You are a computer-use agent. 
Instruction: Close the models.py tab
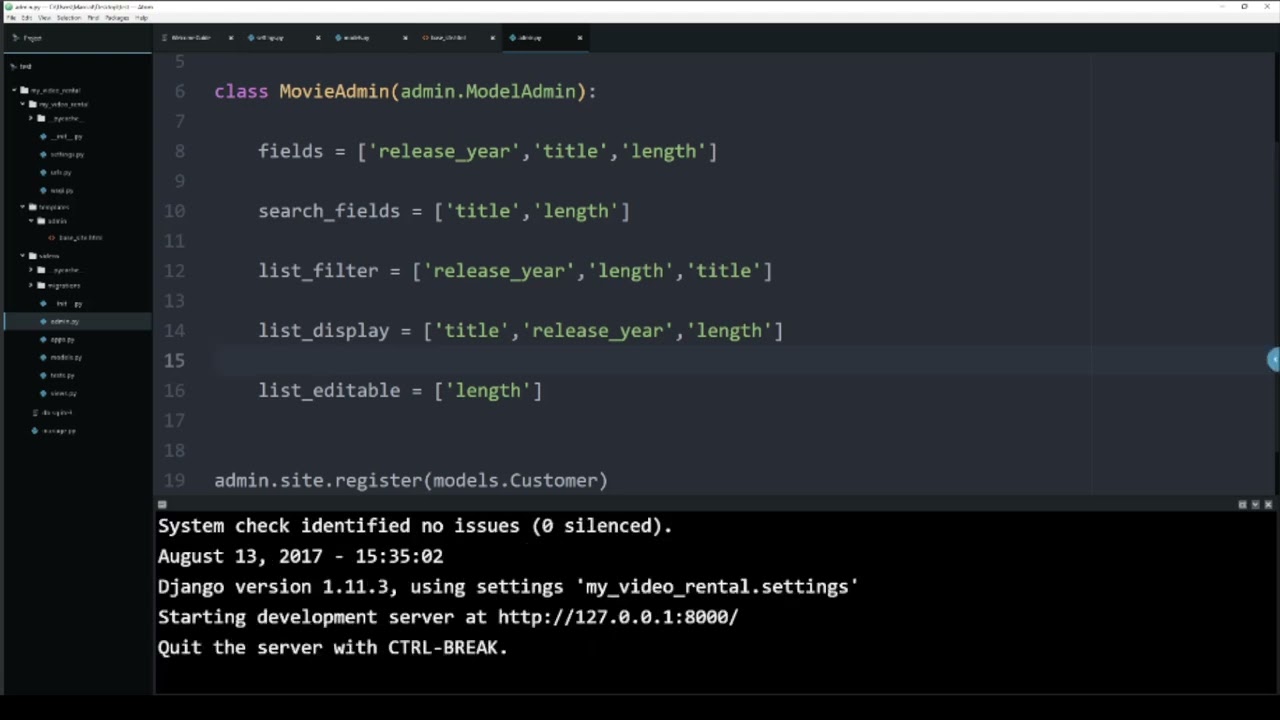click(405, 38)
